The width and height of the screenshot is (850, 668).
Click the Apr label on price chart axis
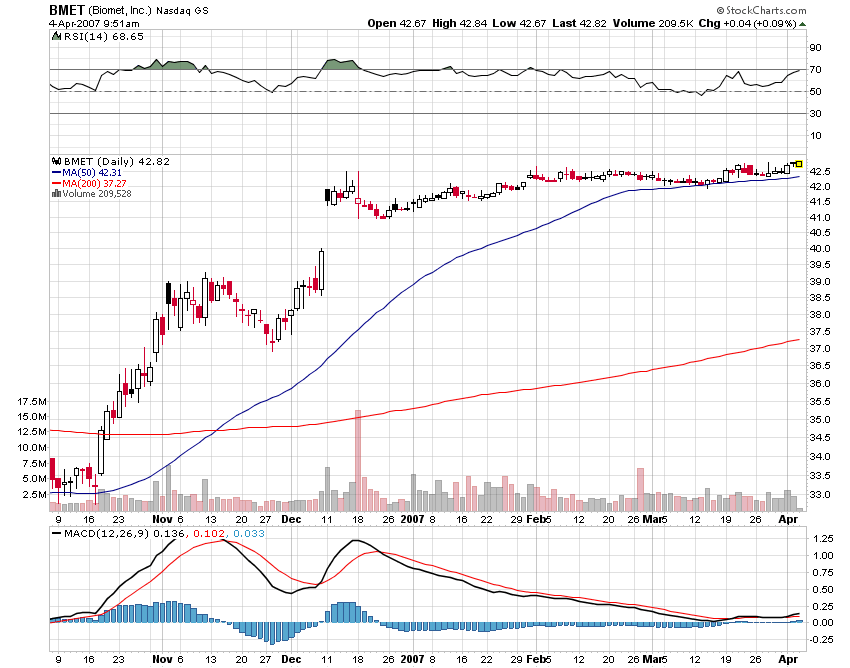(x=788, y=519)
